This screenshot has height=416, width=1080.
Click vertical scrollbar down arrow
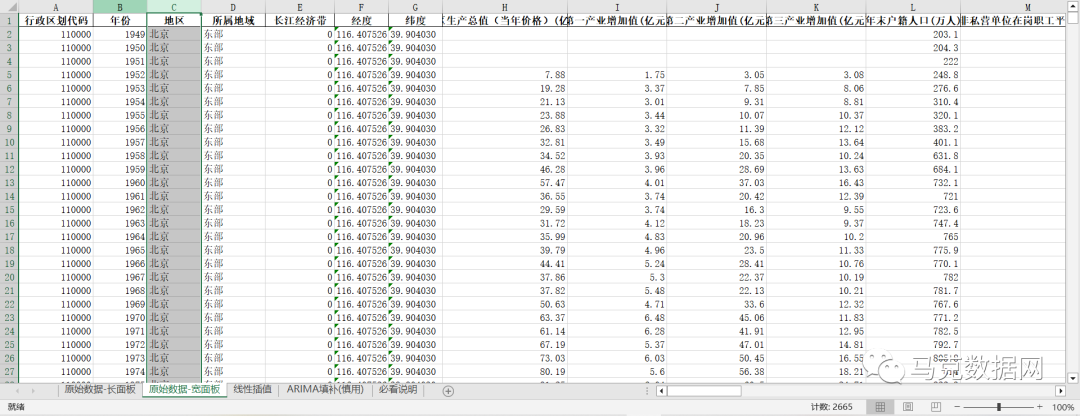(1072, 377)
